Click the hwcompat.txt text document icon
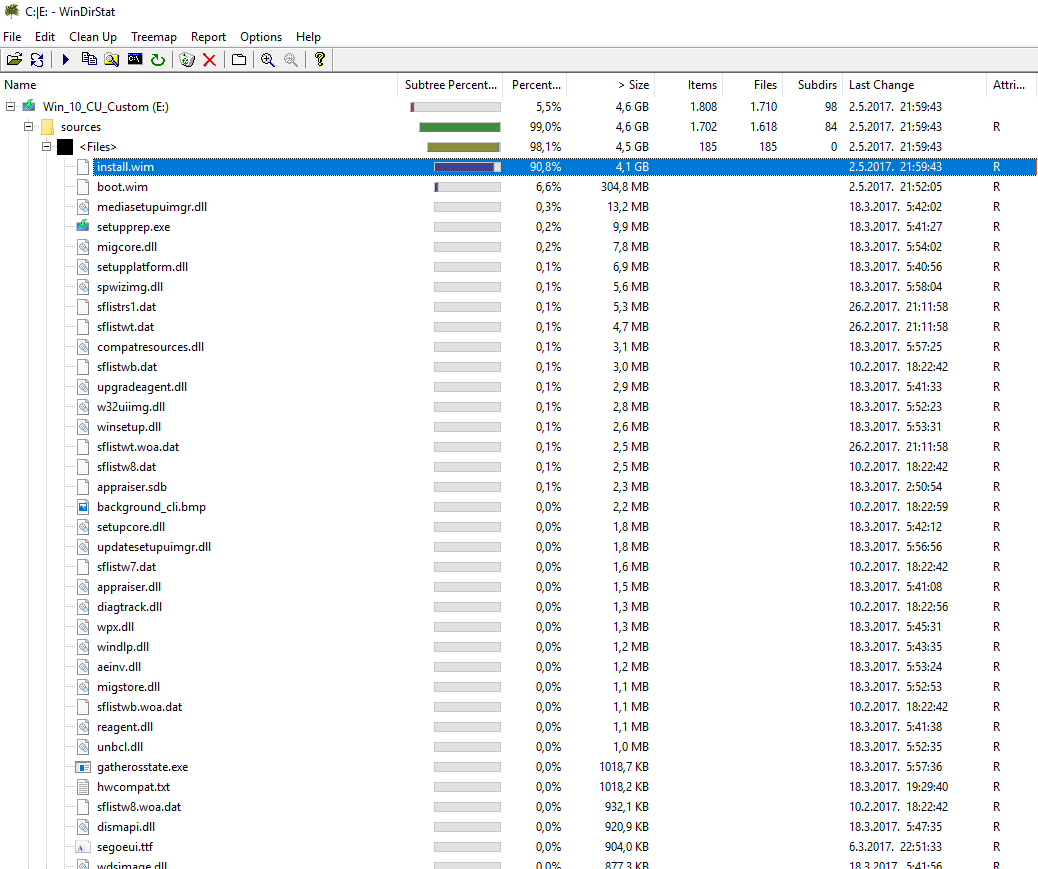 pos(83,787)
